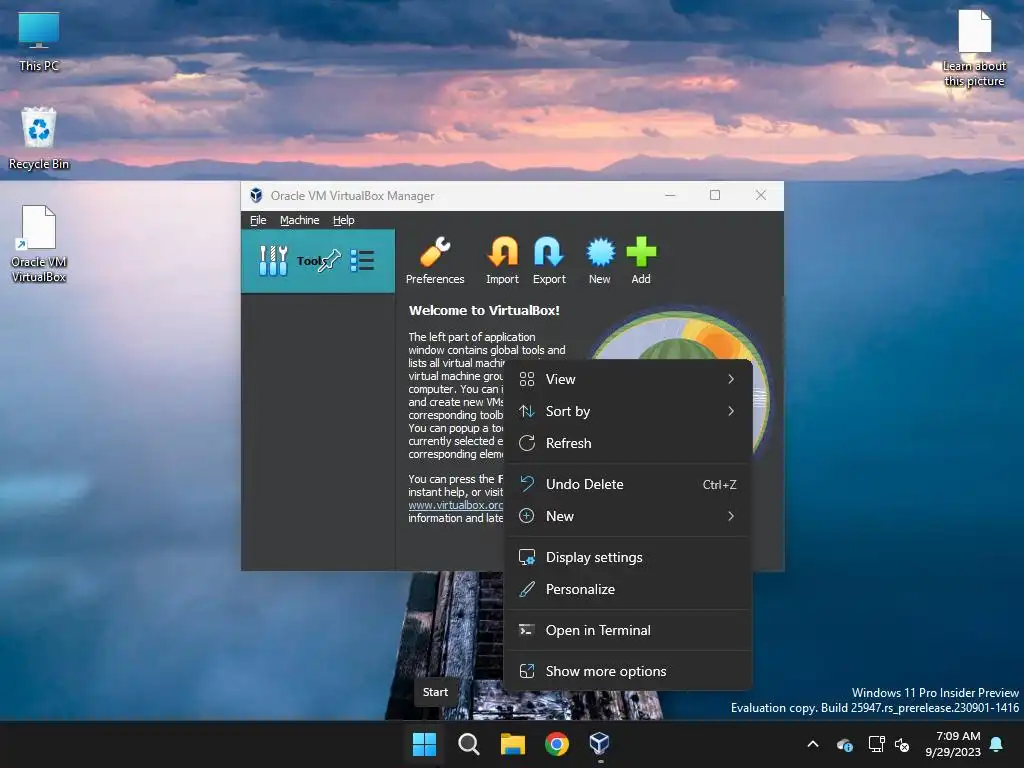Open This PC desktop icon
The height and width of the screenshot is (768, 1024).
[x=39, y=41]
